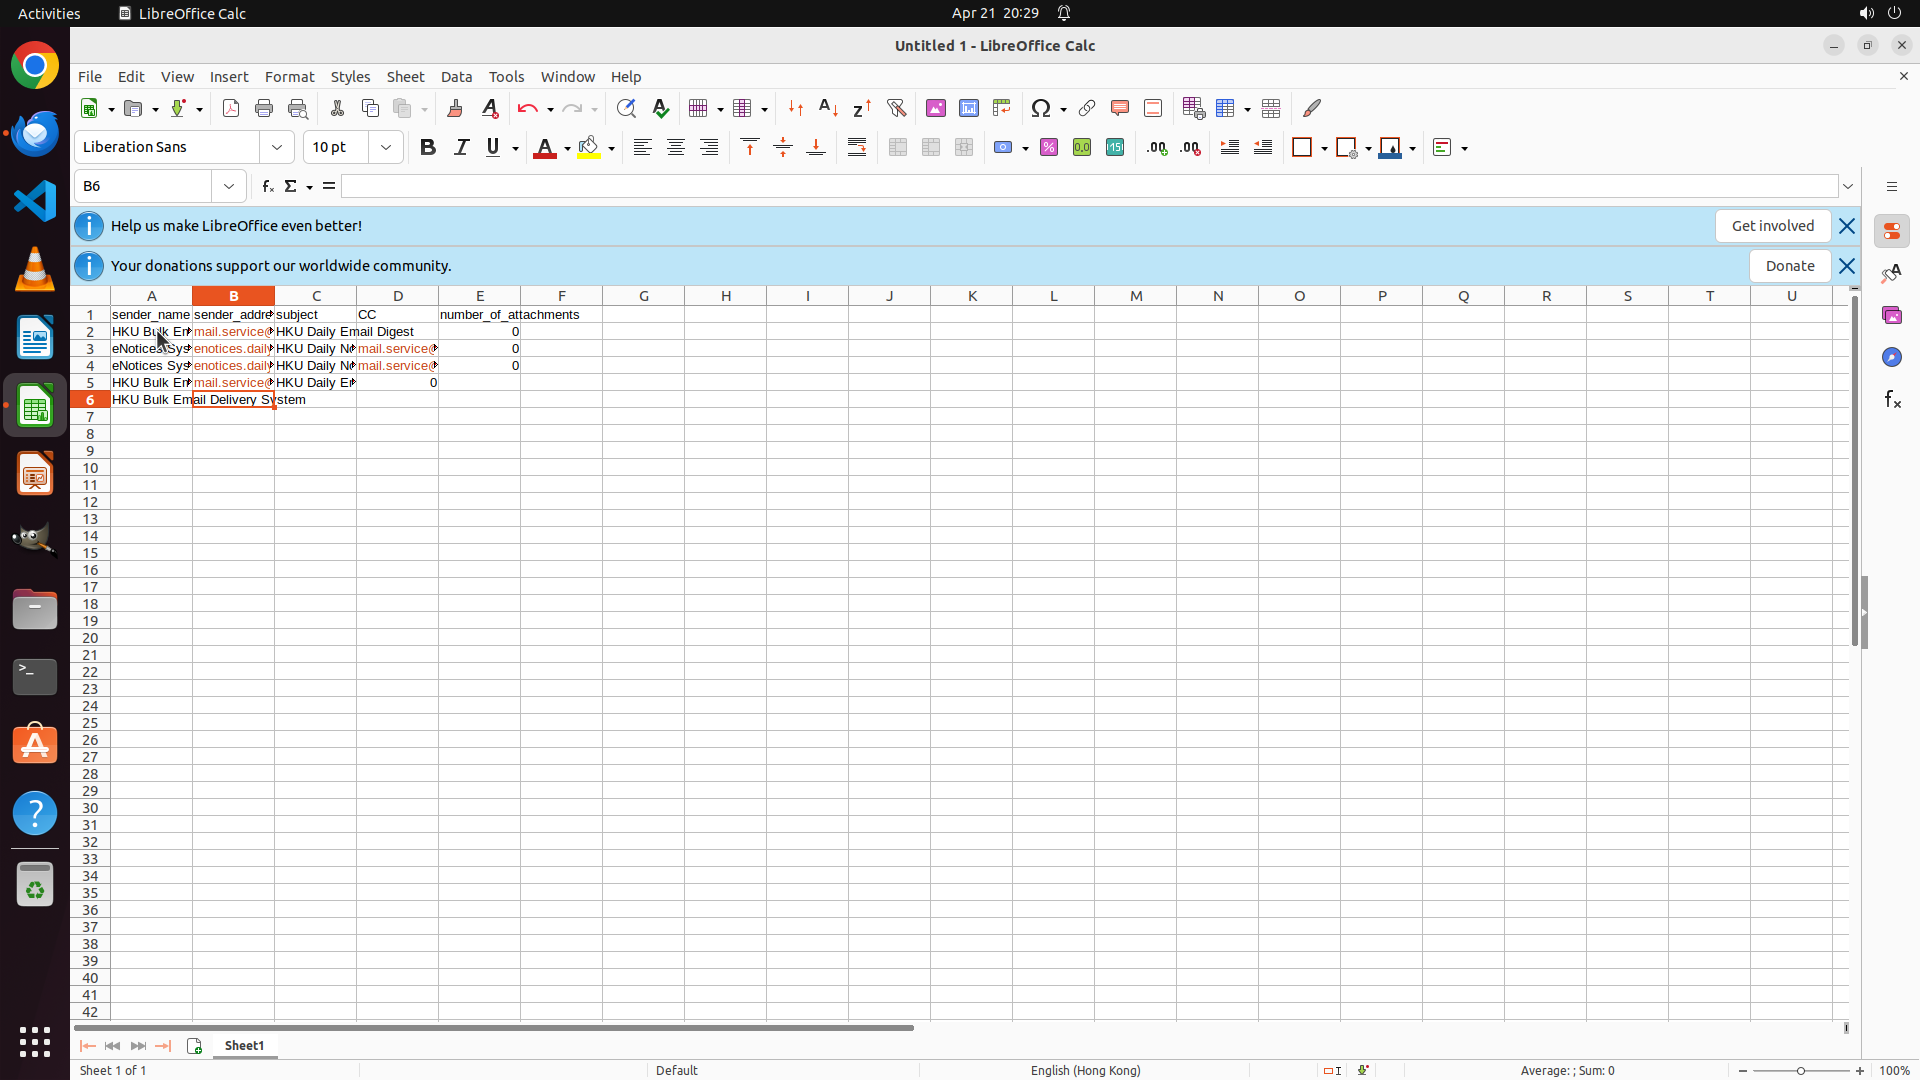Expand the Name Box dropdown arrow
The height and width of the screenshot is (1080, 1920).
pyautogui.click(x=229, y=186)
